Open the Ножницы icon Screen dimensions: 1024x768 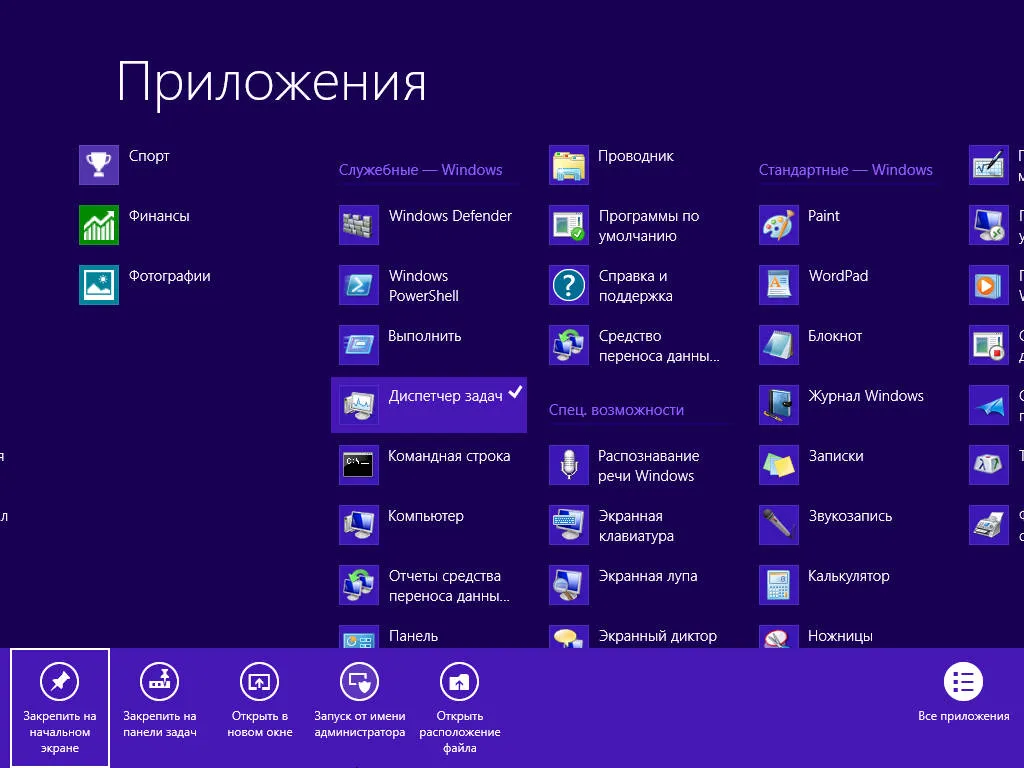pos(778,637)
